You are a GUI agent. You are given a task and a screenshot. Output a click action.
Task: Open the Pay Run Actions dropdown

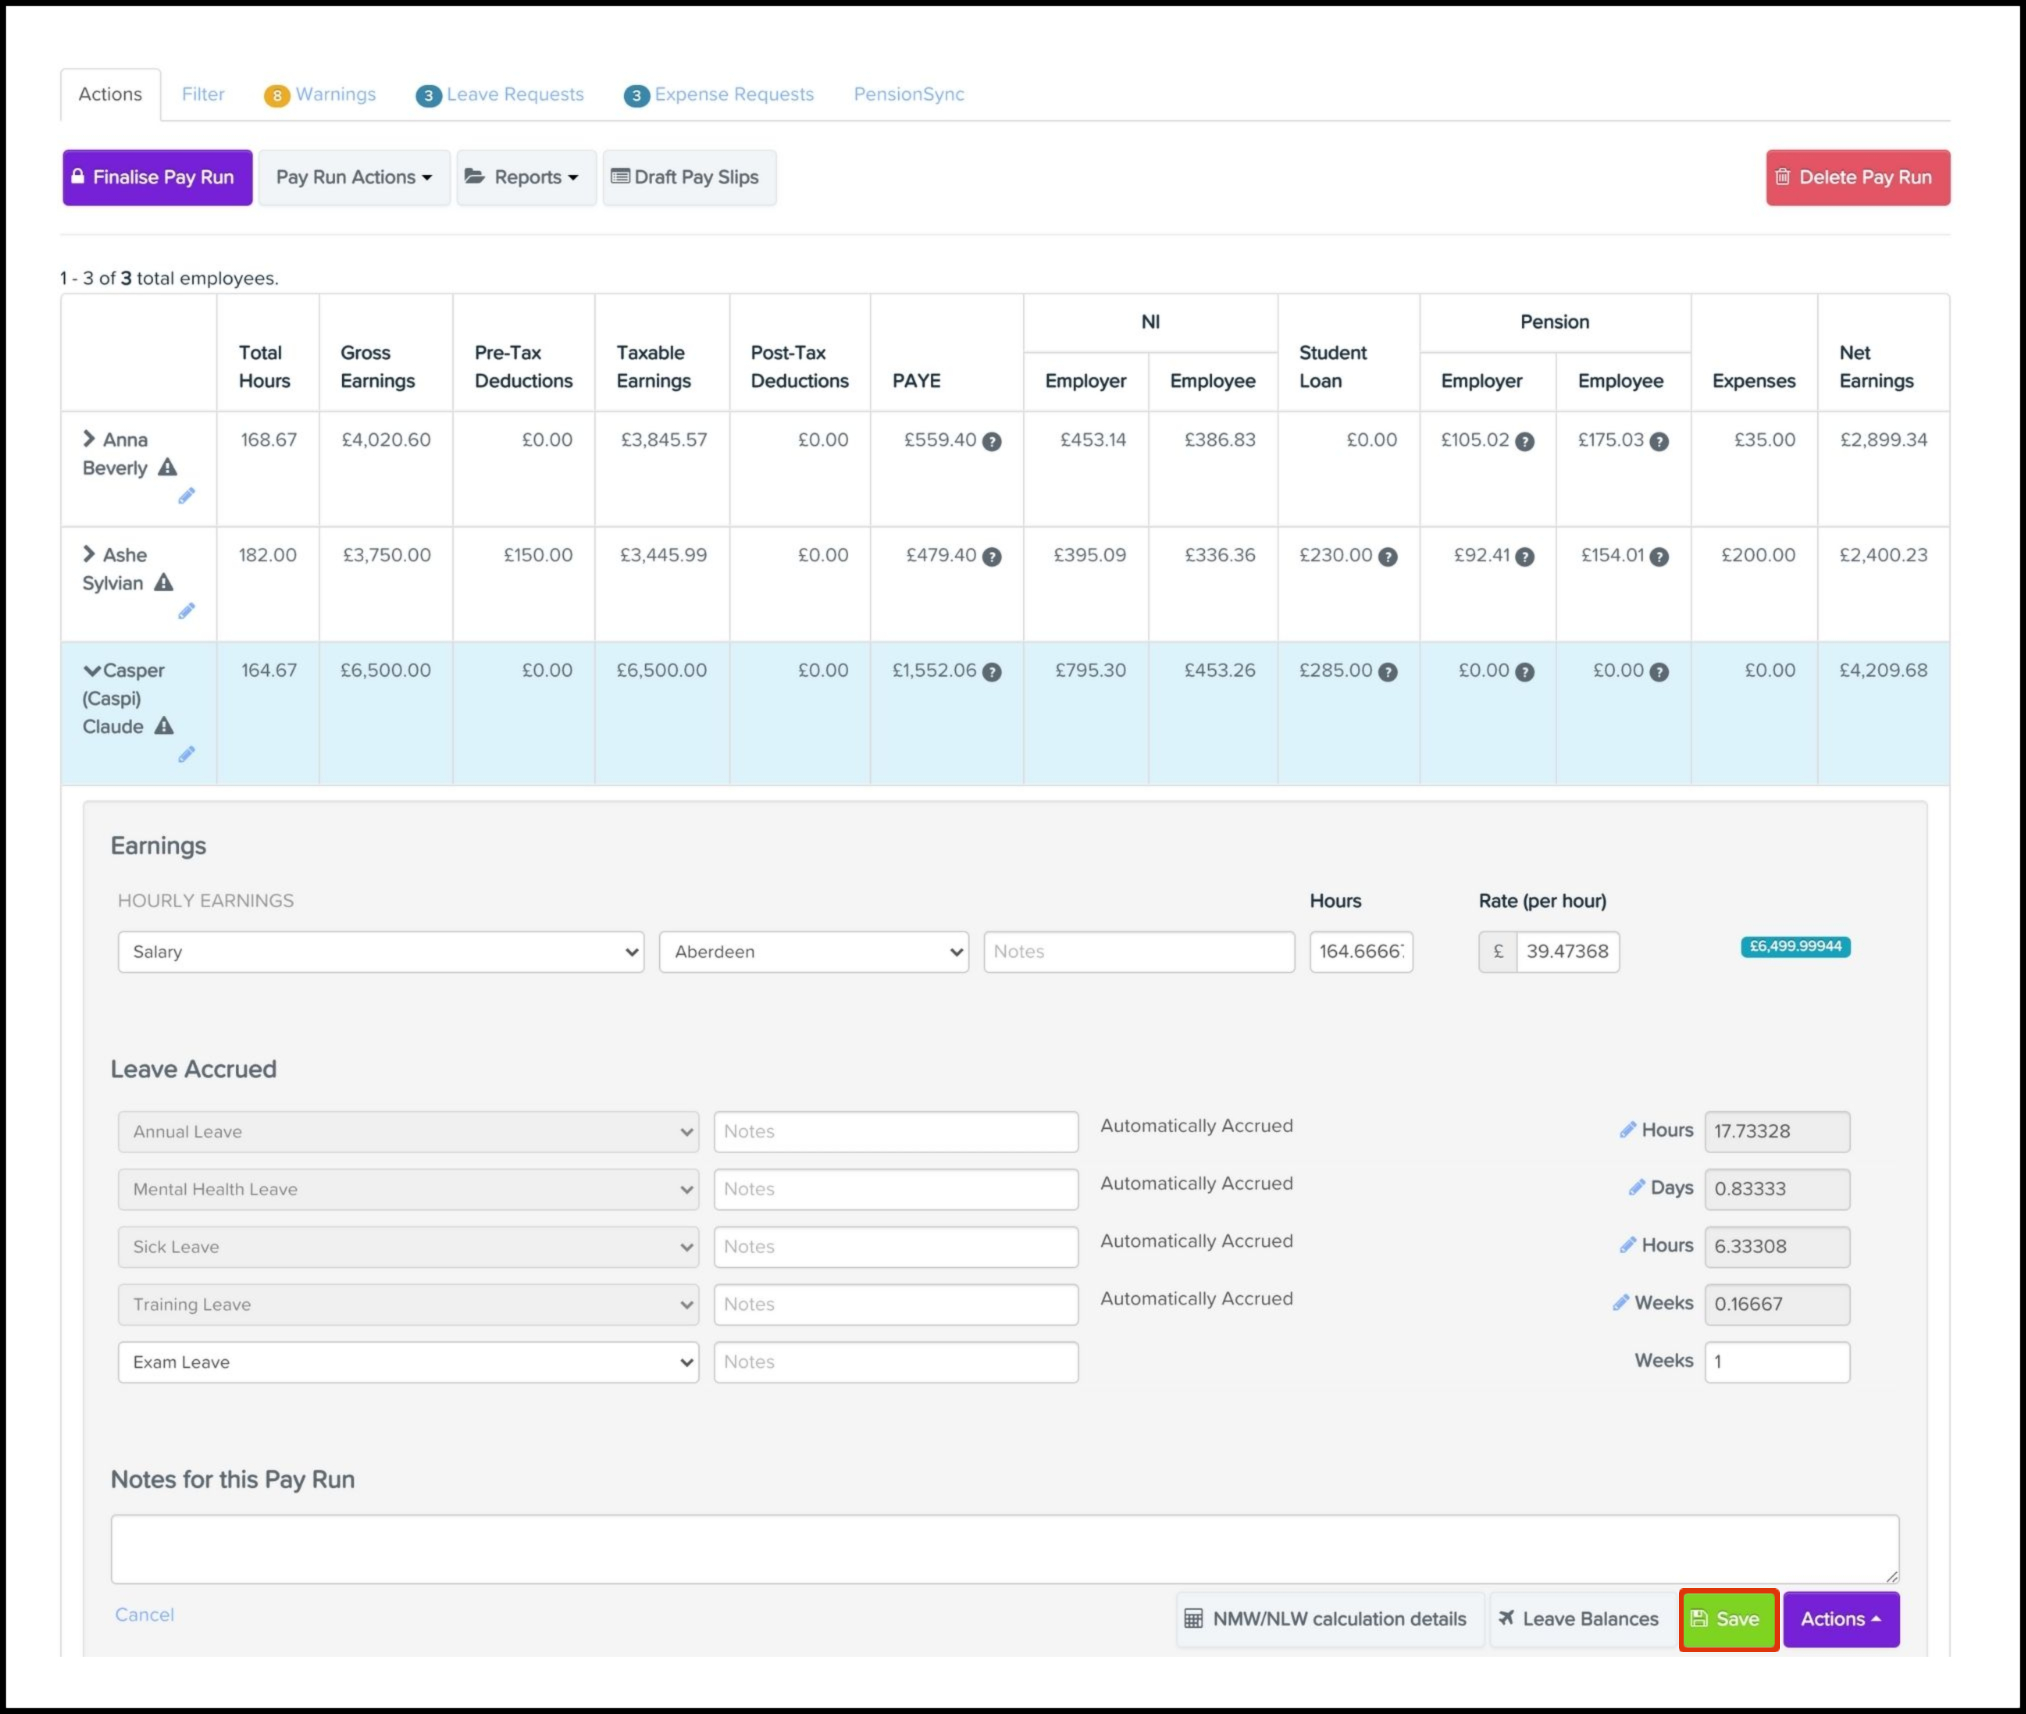(354, 177)
